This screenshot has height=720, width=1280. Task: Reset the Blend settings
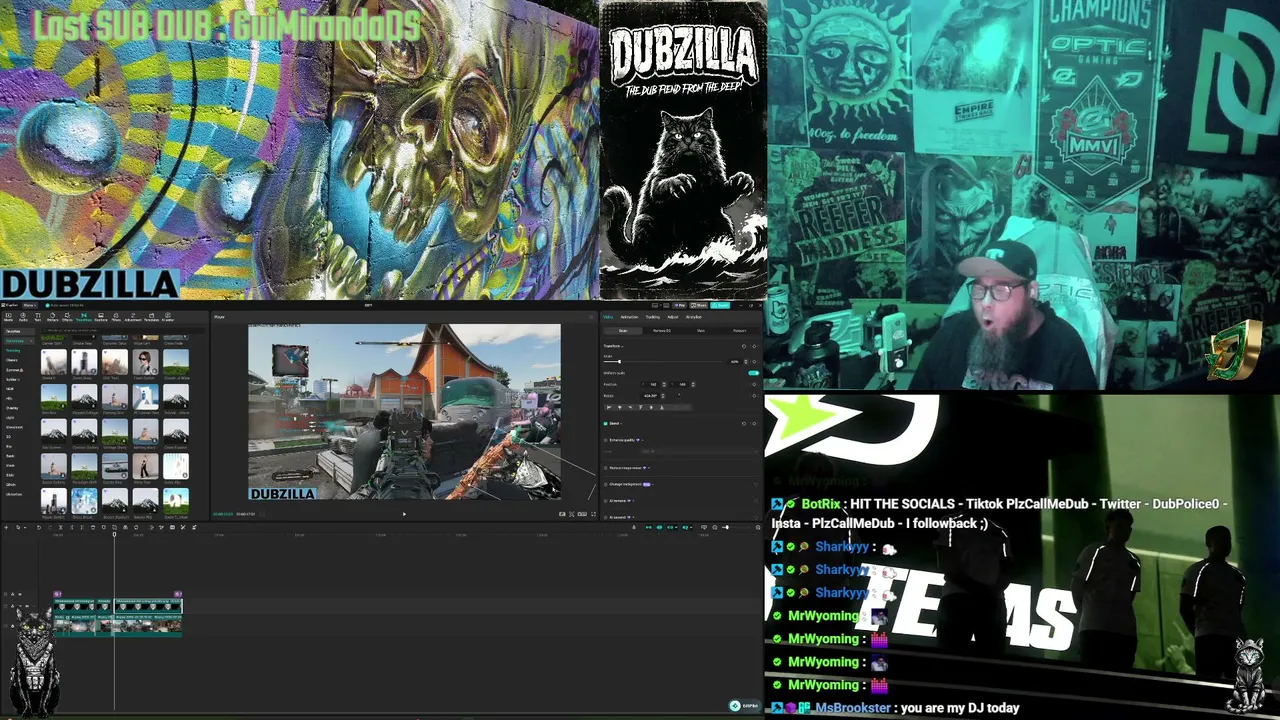743,423
